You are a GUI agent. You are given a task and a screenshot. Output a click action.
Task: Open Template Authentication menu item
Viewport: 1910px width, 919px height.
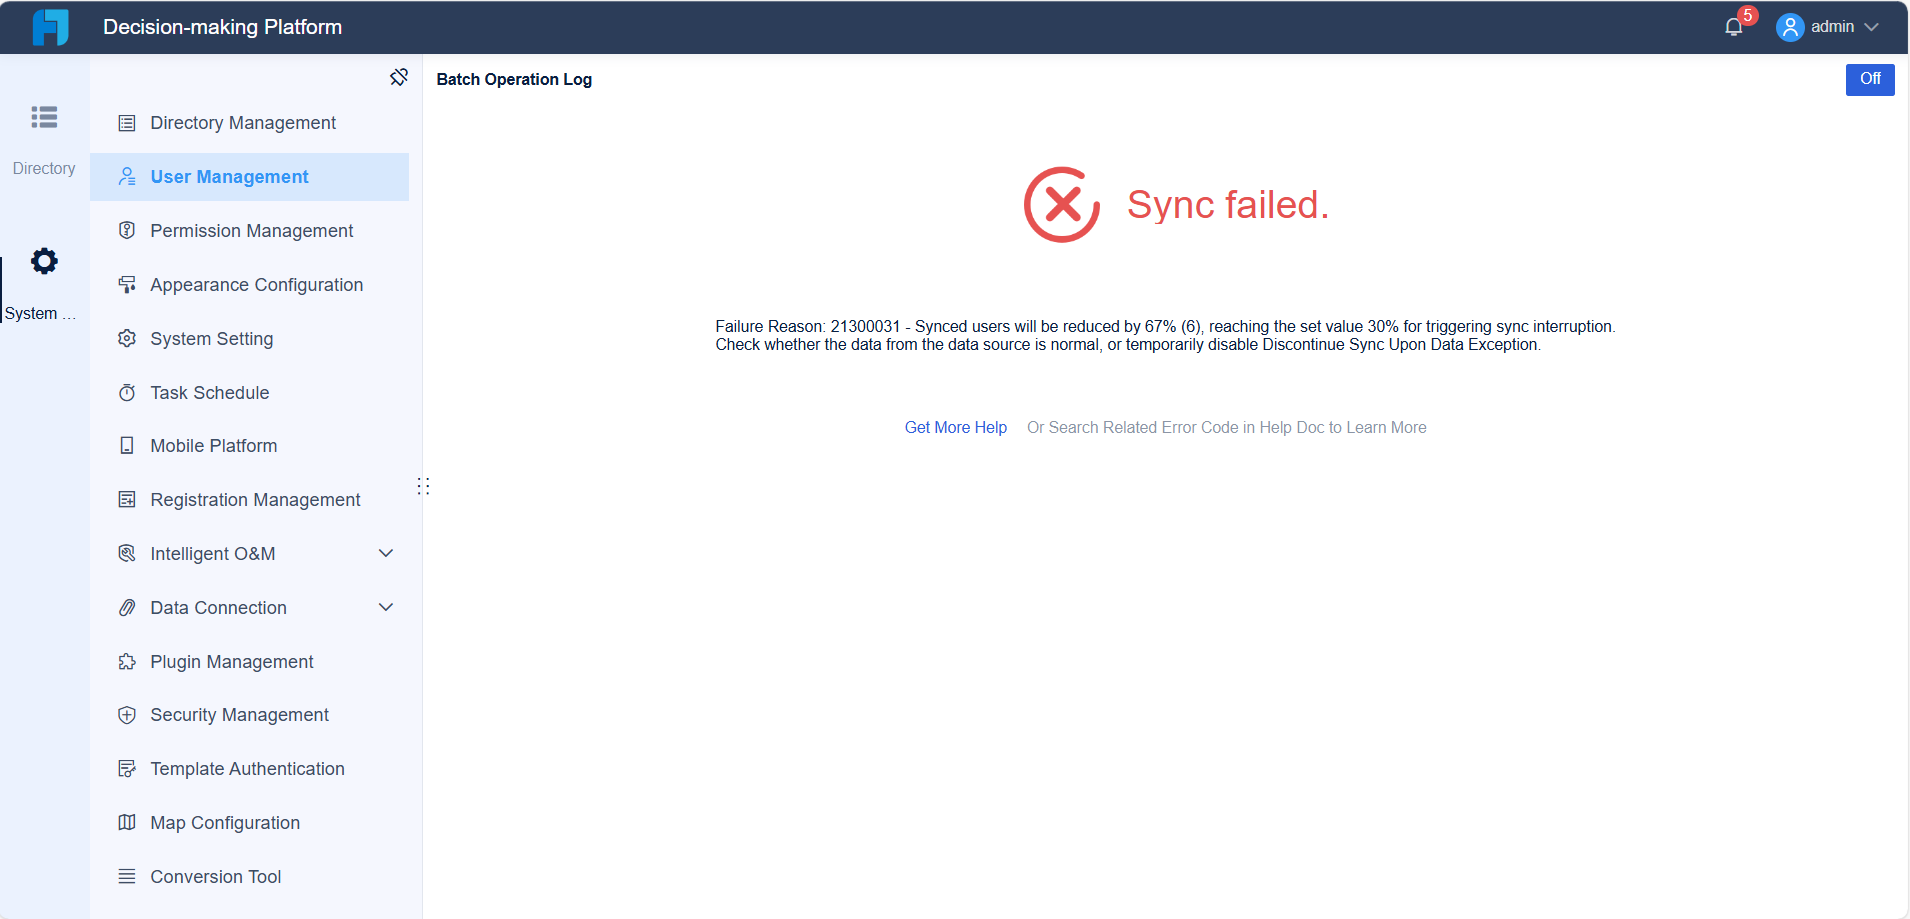point(247,769)
